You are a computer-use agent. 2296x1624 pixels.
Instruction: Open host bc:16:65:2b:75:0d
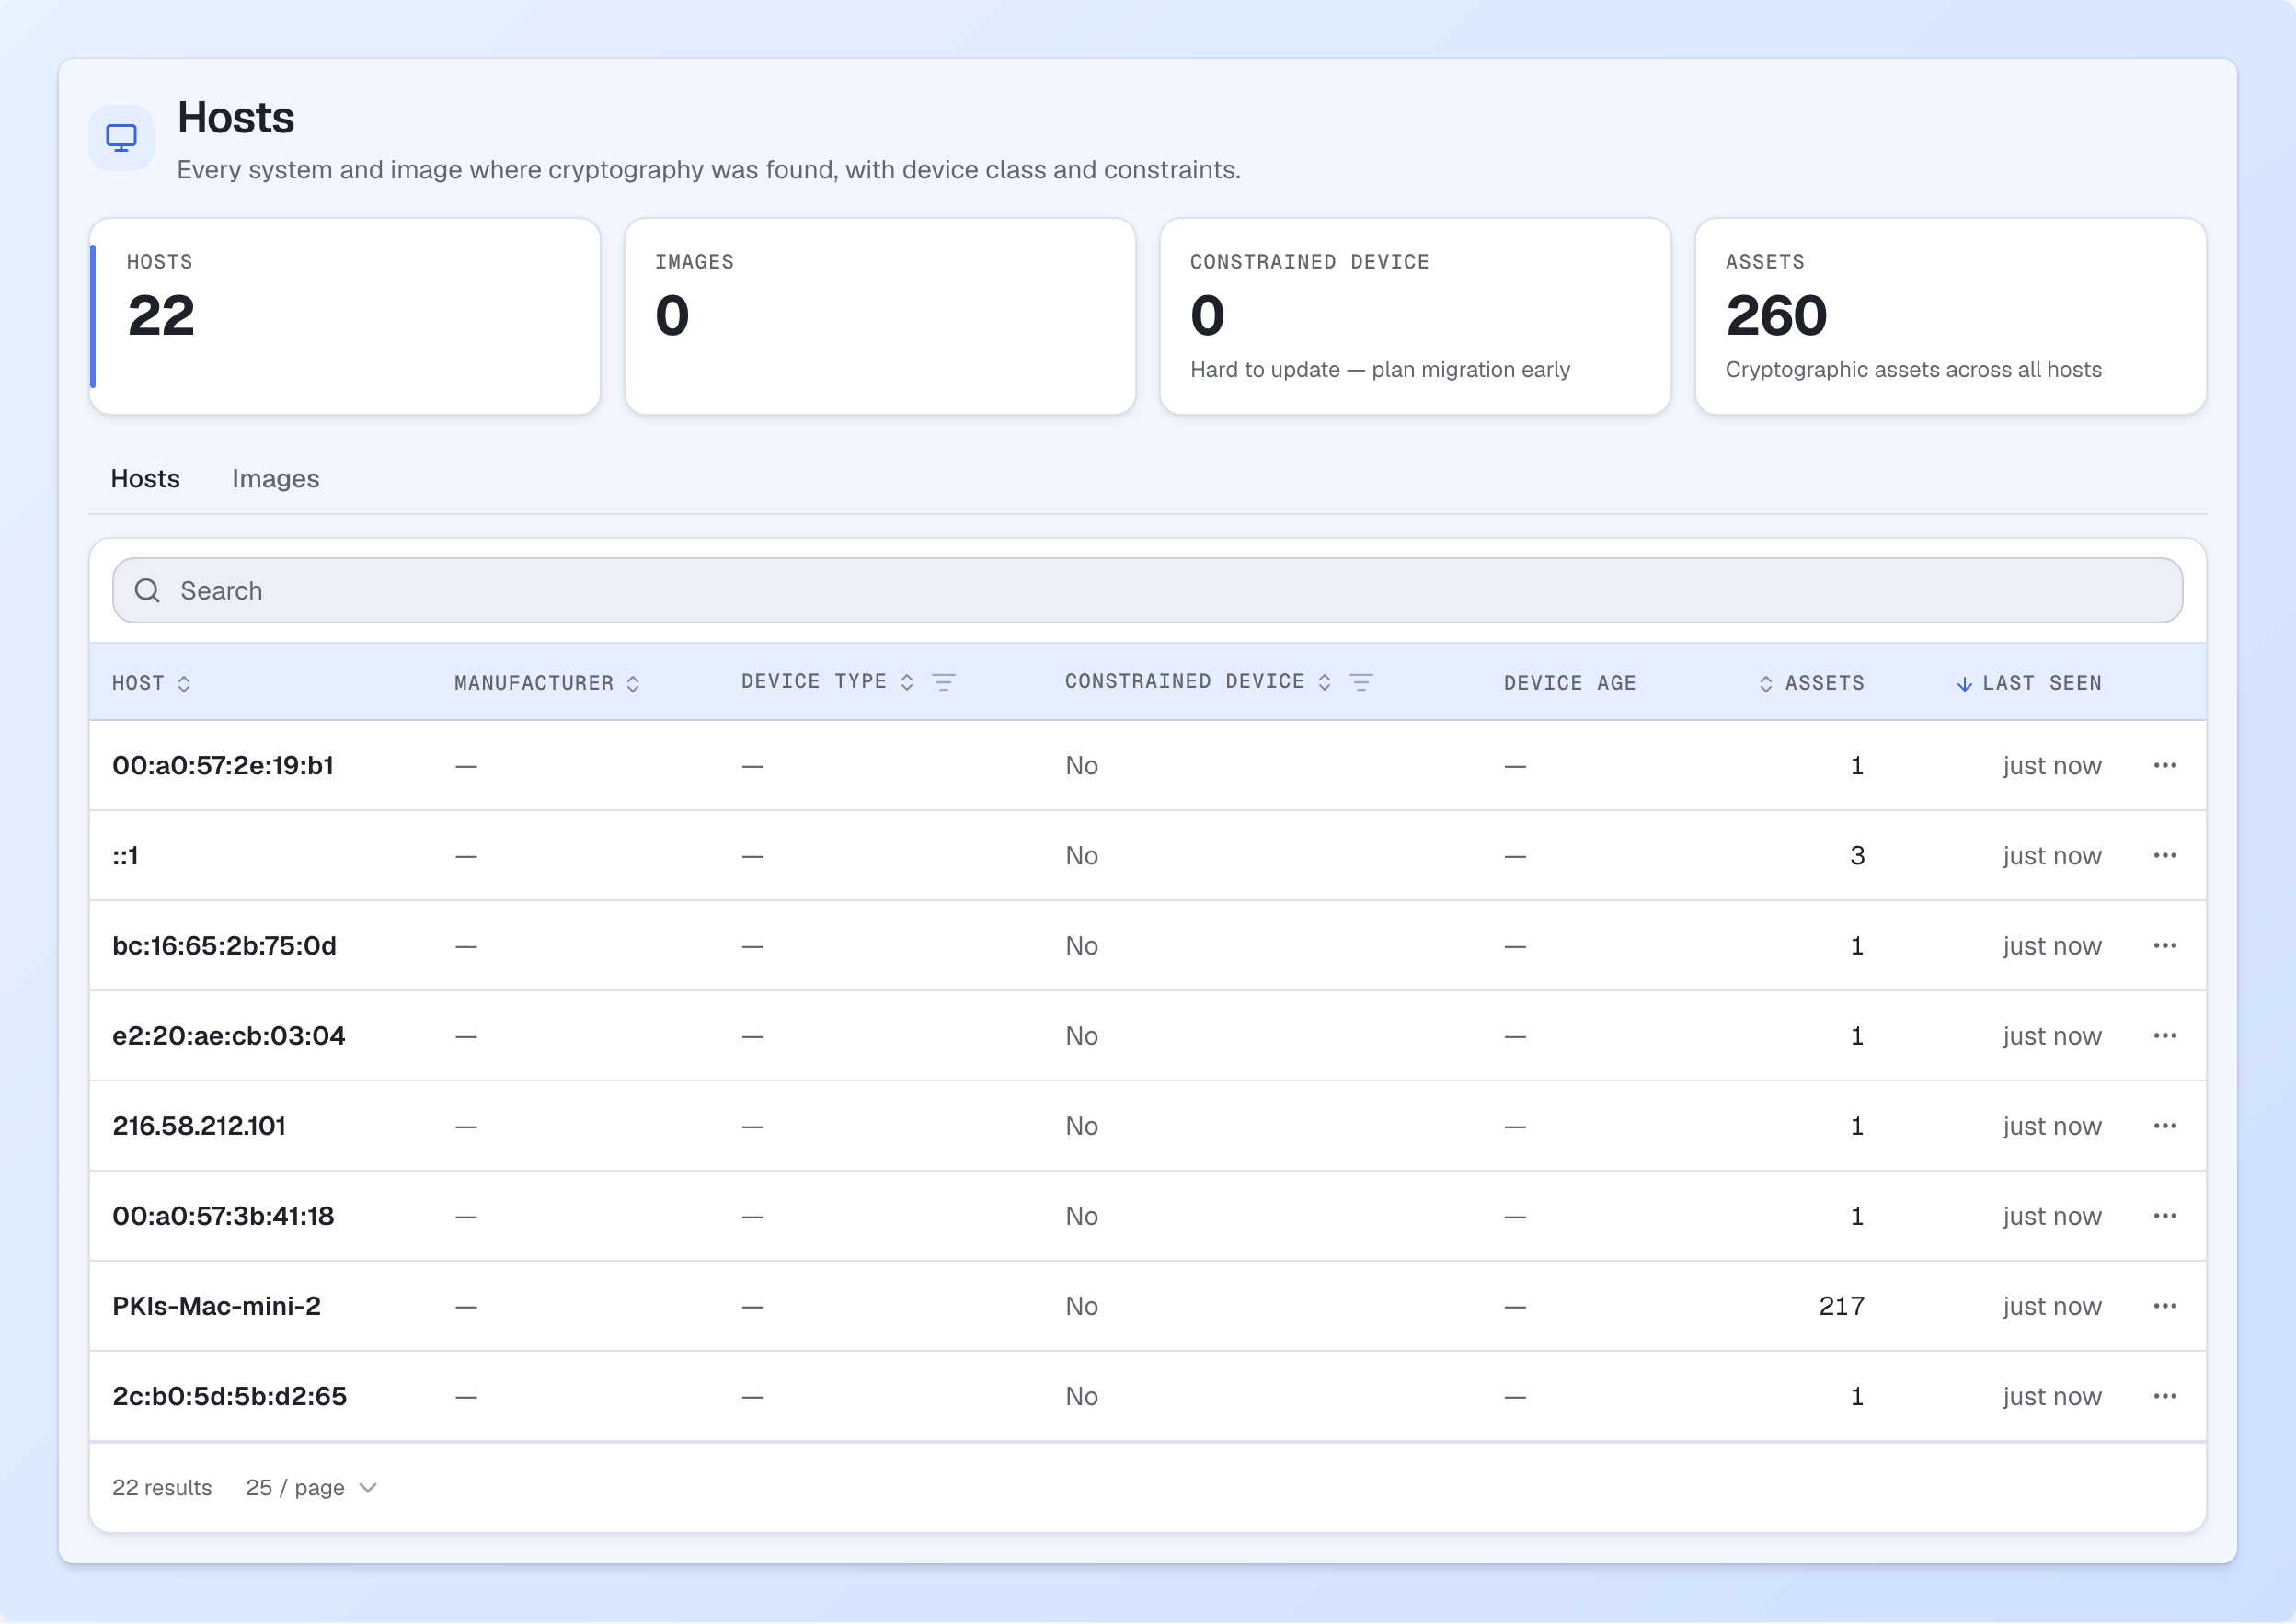pyautogui.click(x=224, y=946)
